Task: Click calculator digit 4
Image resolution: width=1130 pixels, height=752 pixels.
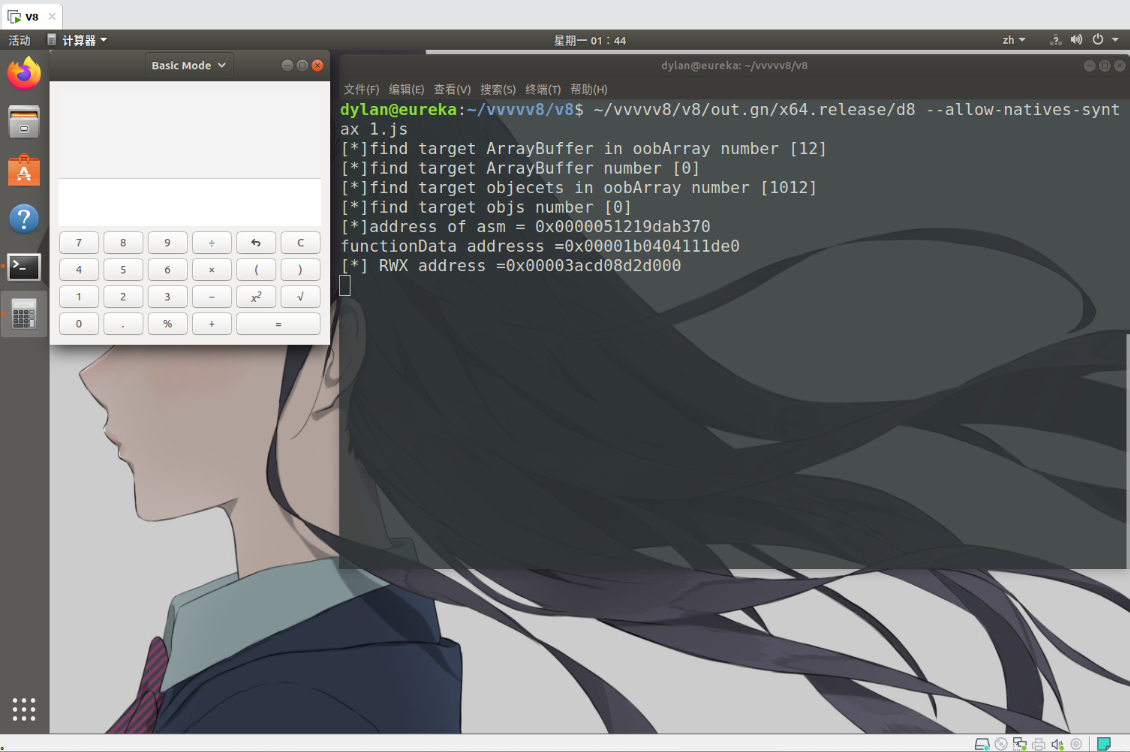Action: pos(79,270)
